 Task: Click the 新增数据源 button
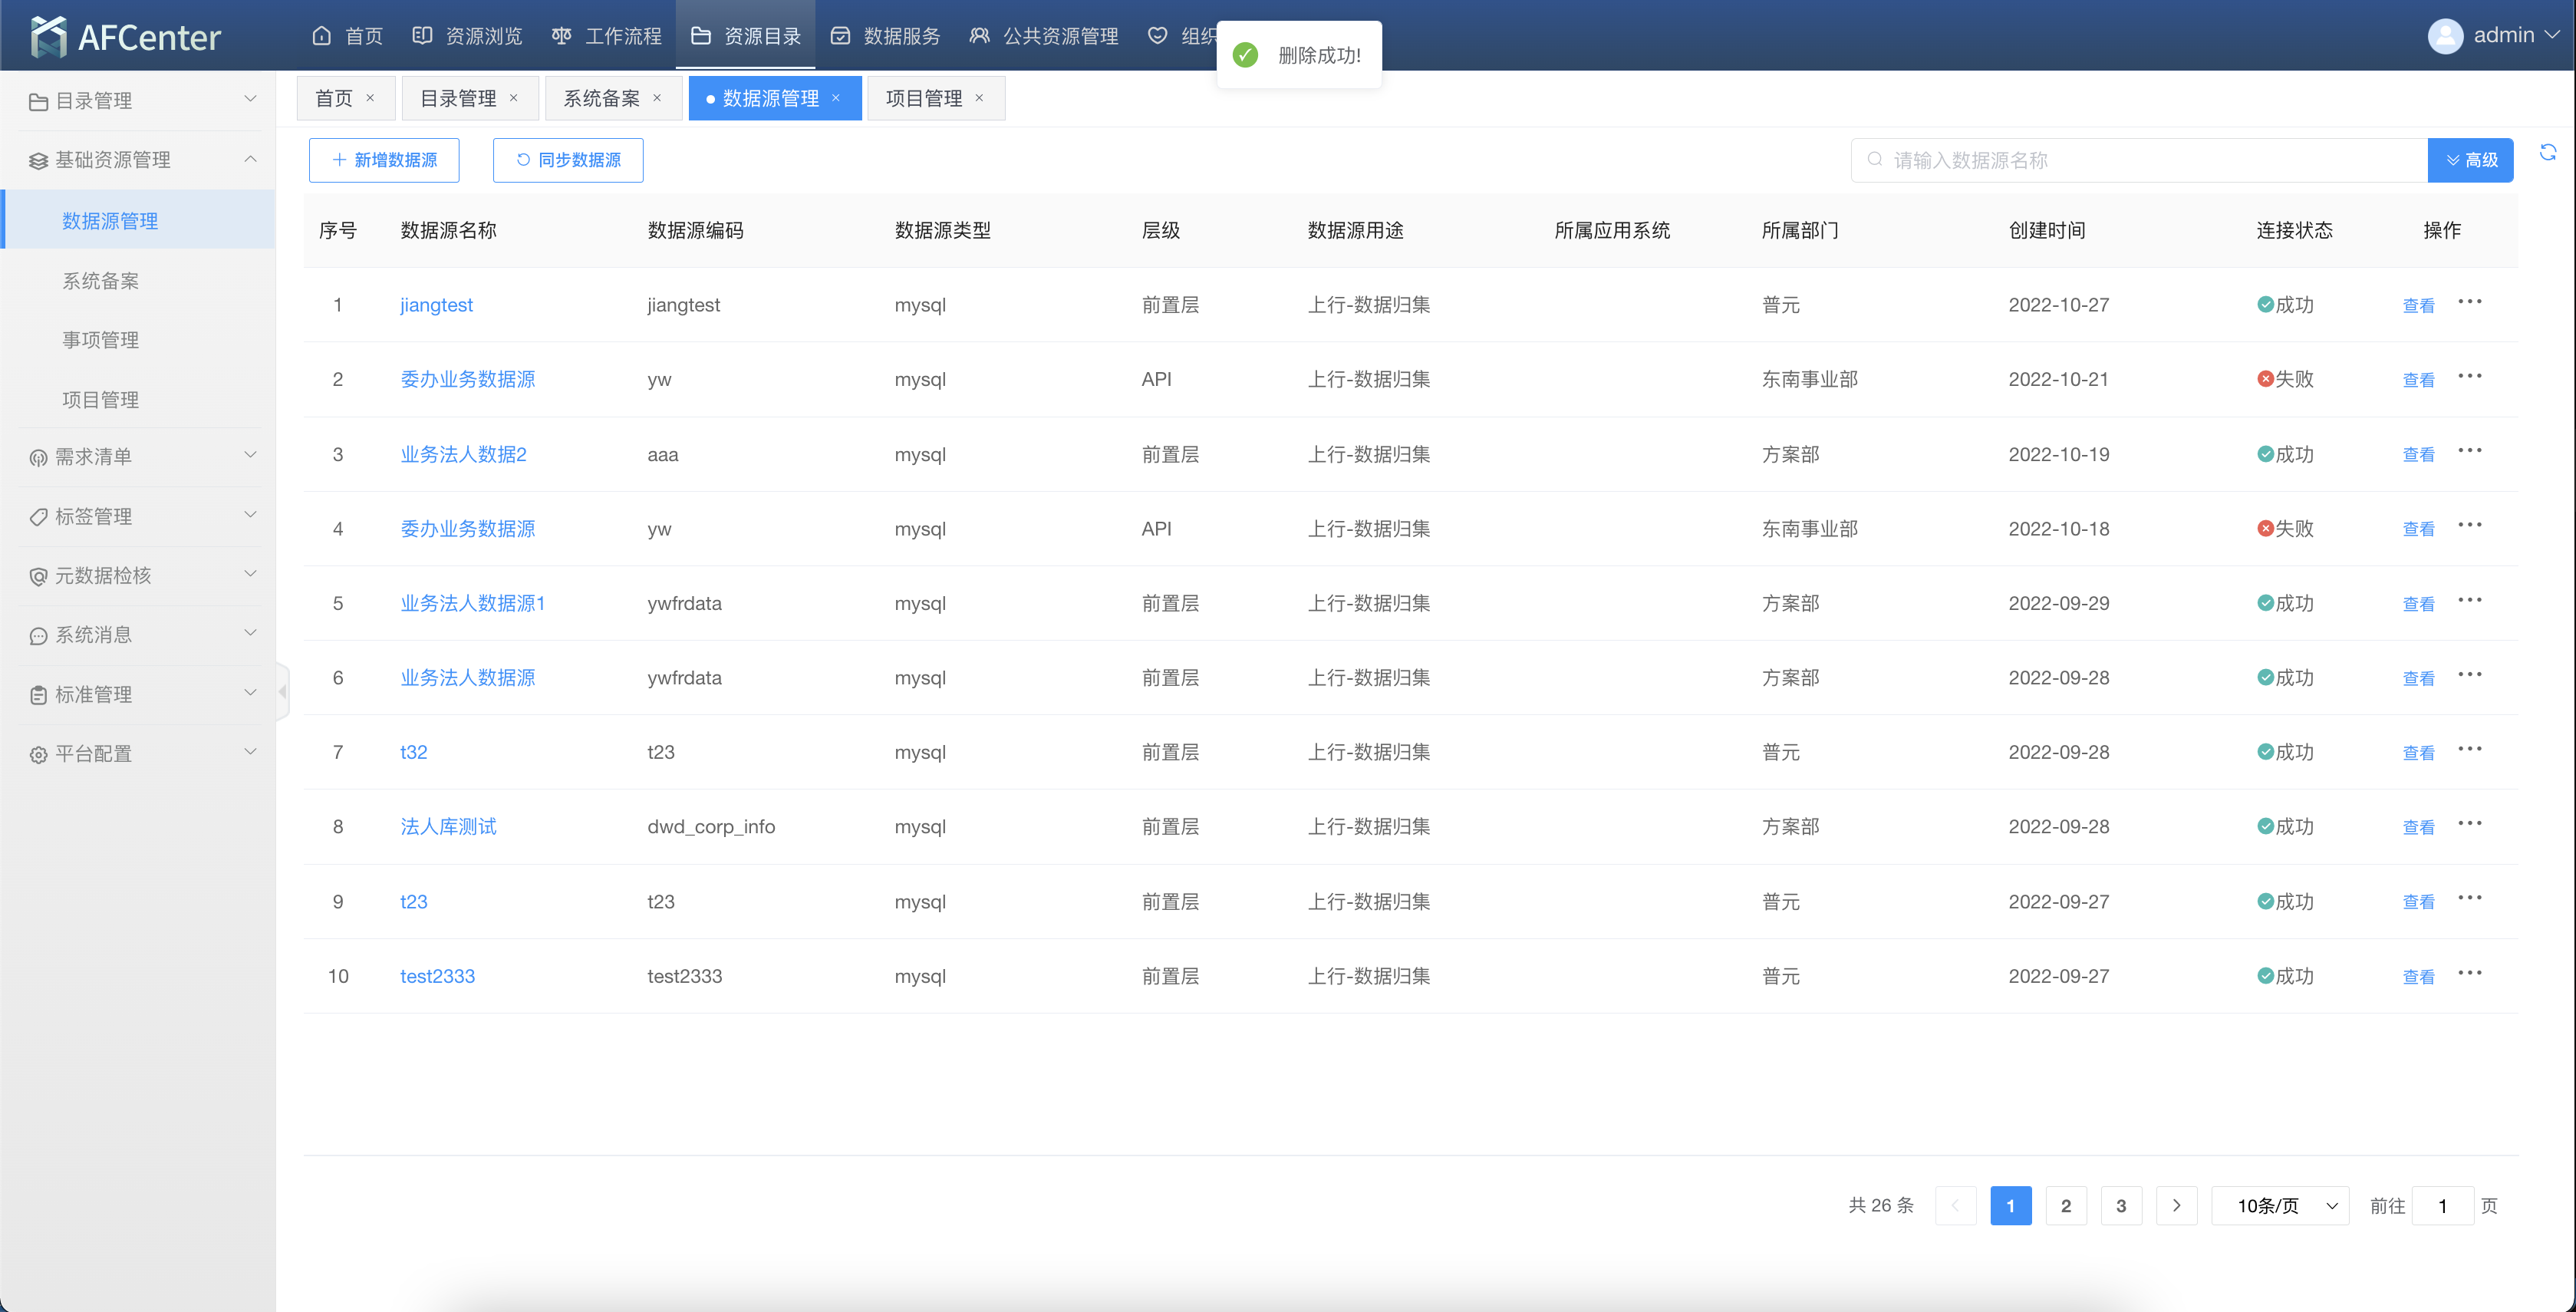(384, 160)
